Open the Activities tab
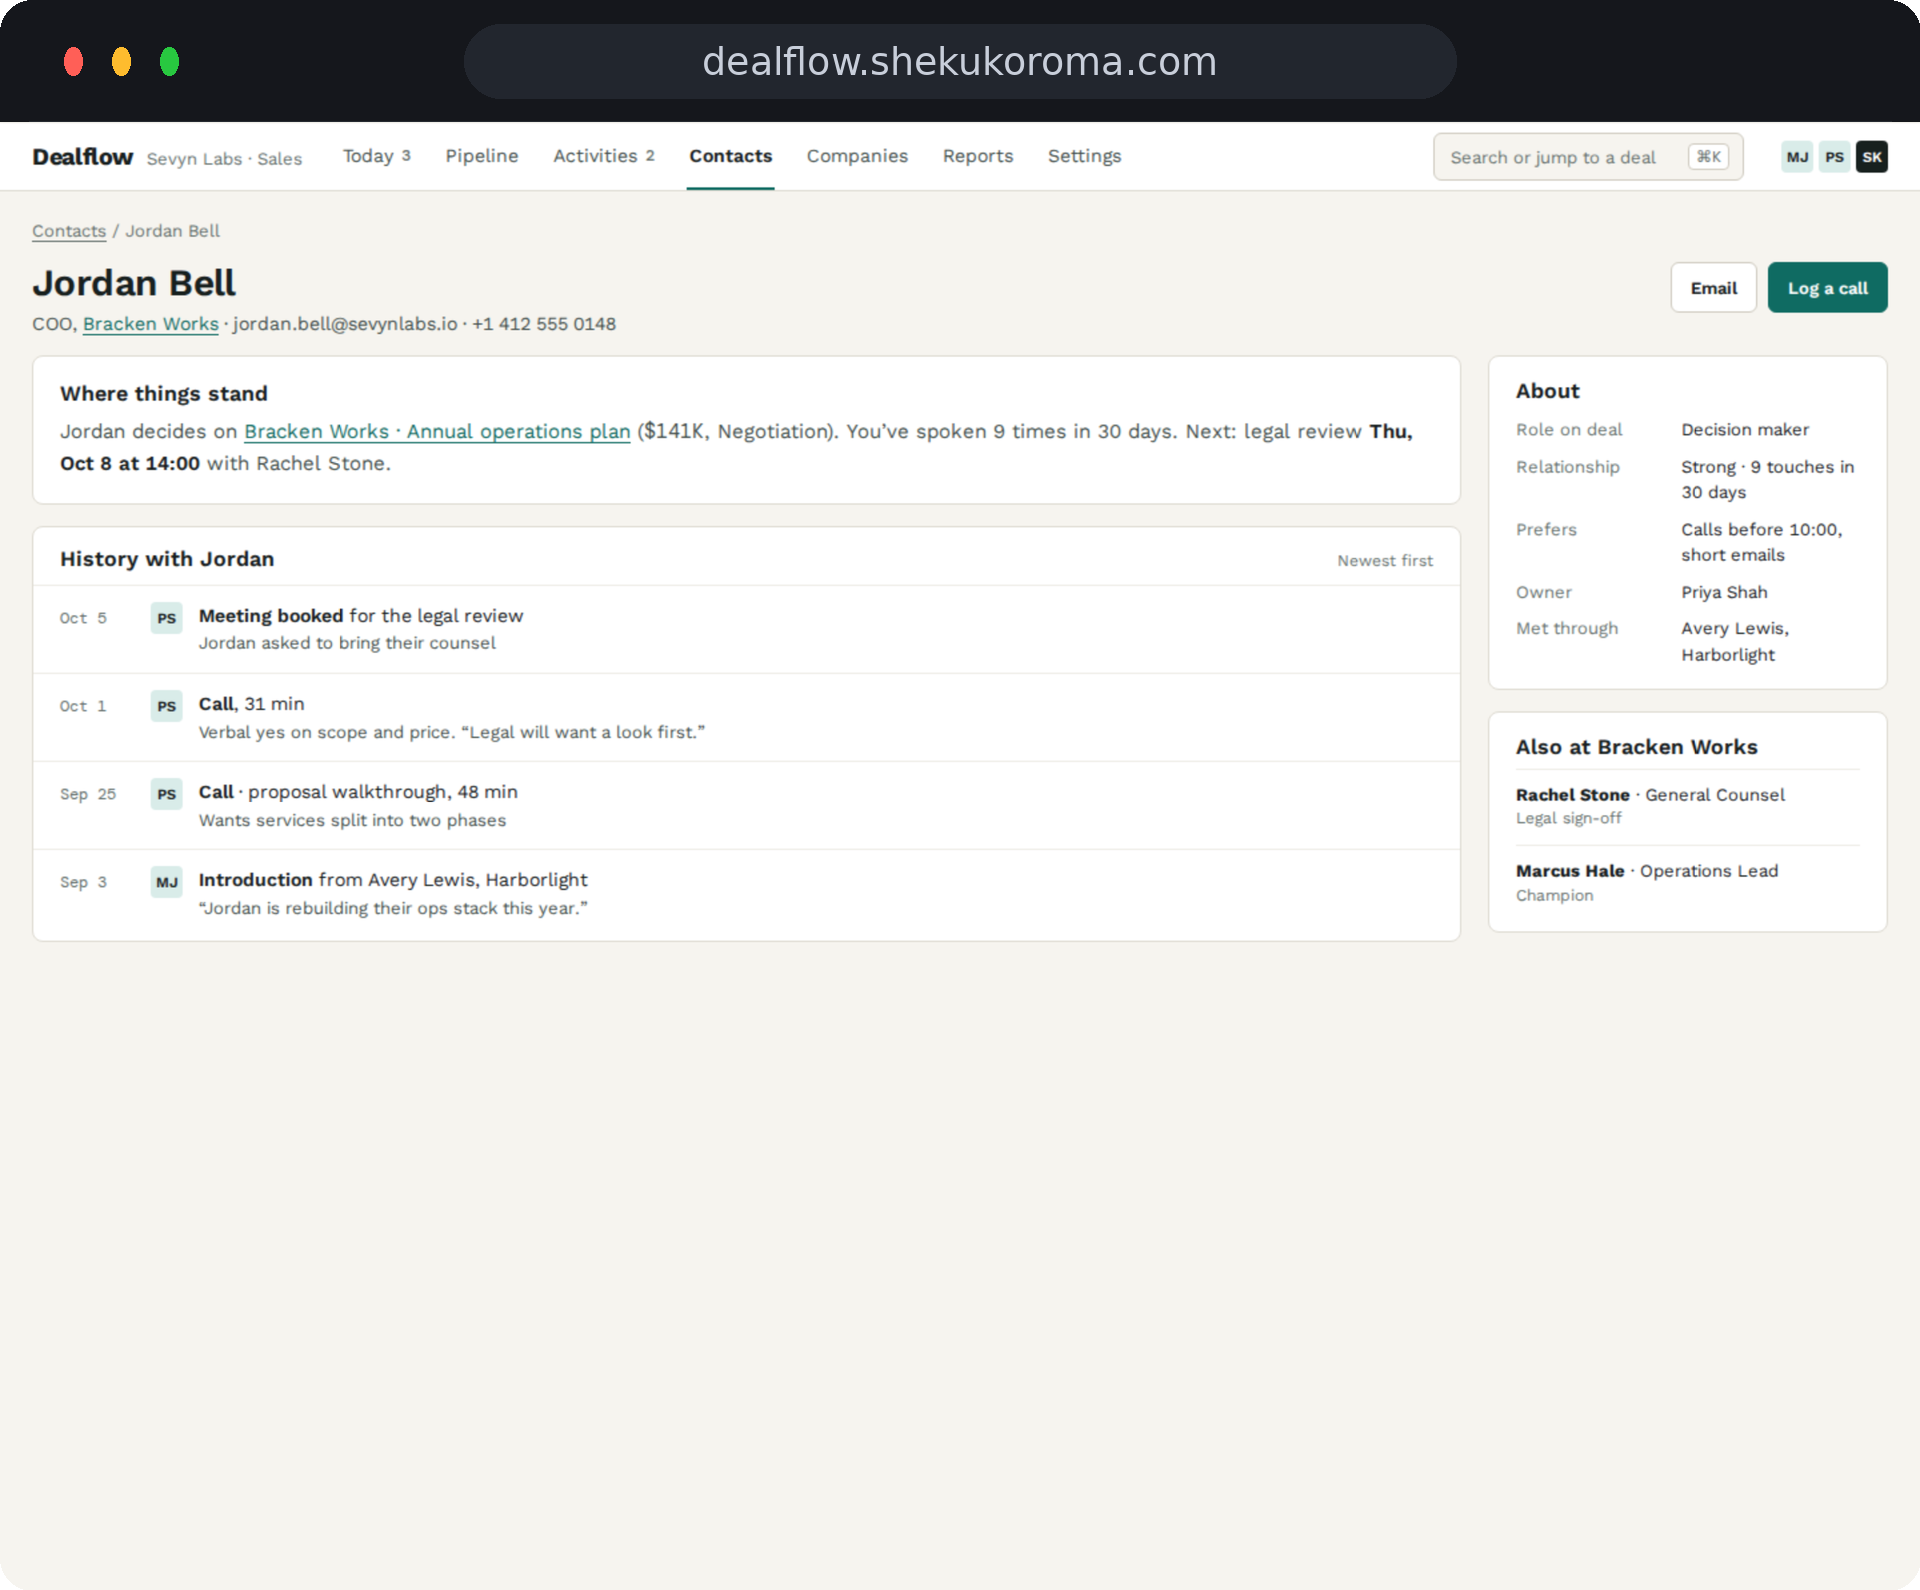Viewport: 1920px width, 1590px height. click(x=604, y=156)
